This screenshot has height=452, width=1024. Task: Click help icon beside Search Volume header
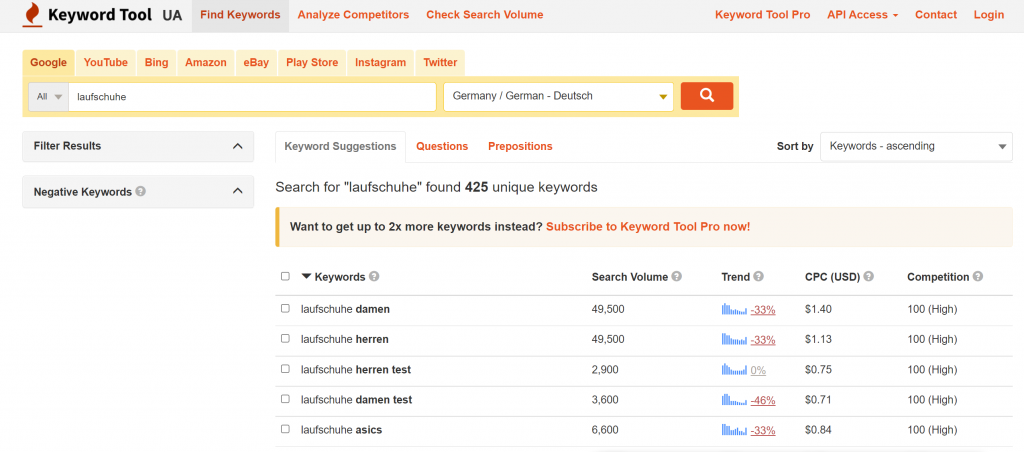point(677,277)
